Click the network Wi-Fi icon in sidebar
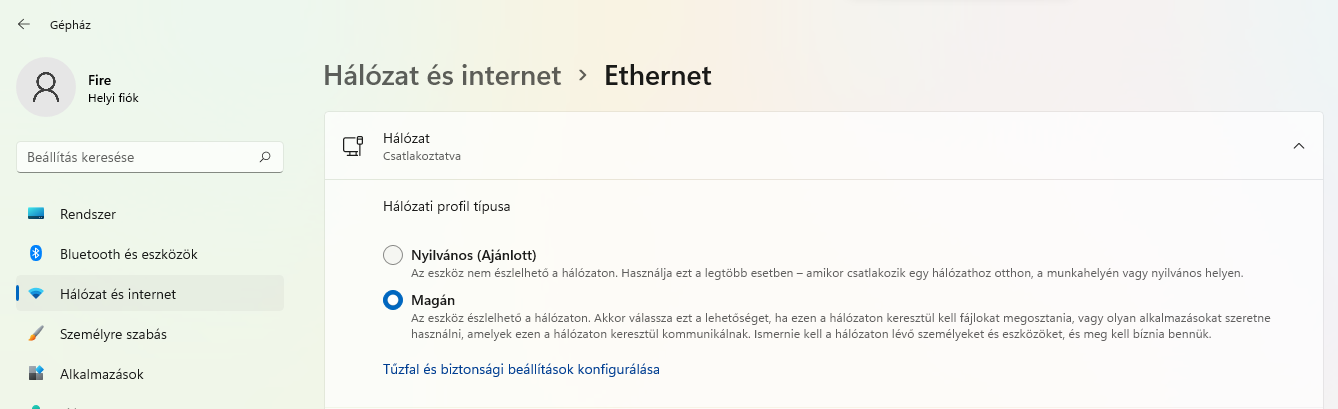1338x409 pixels. (x=36, y=294)
